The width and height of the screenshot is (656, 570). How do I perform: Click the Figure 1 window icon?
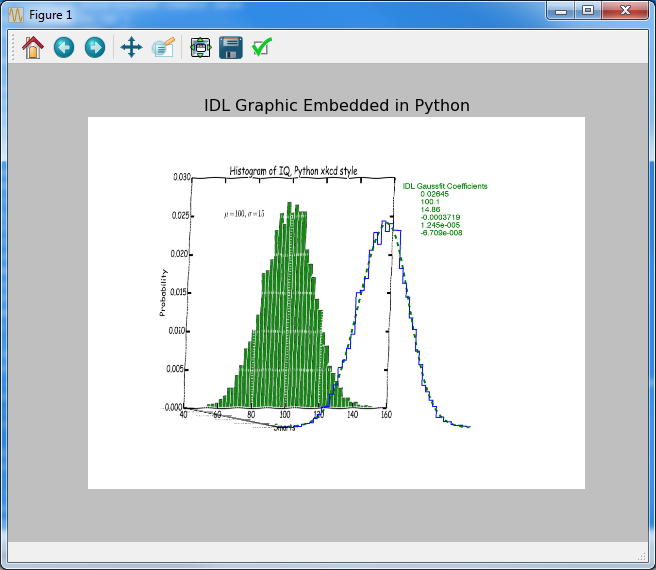click(15, 15)
